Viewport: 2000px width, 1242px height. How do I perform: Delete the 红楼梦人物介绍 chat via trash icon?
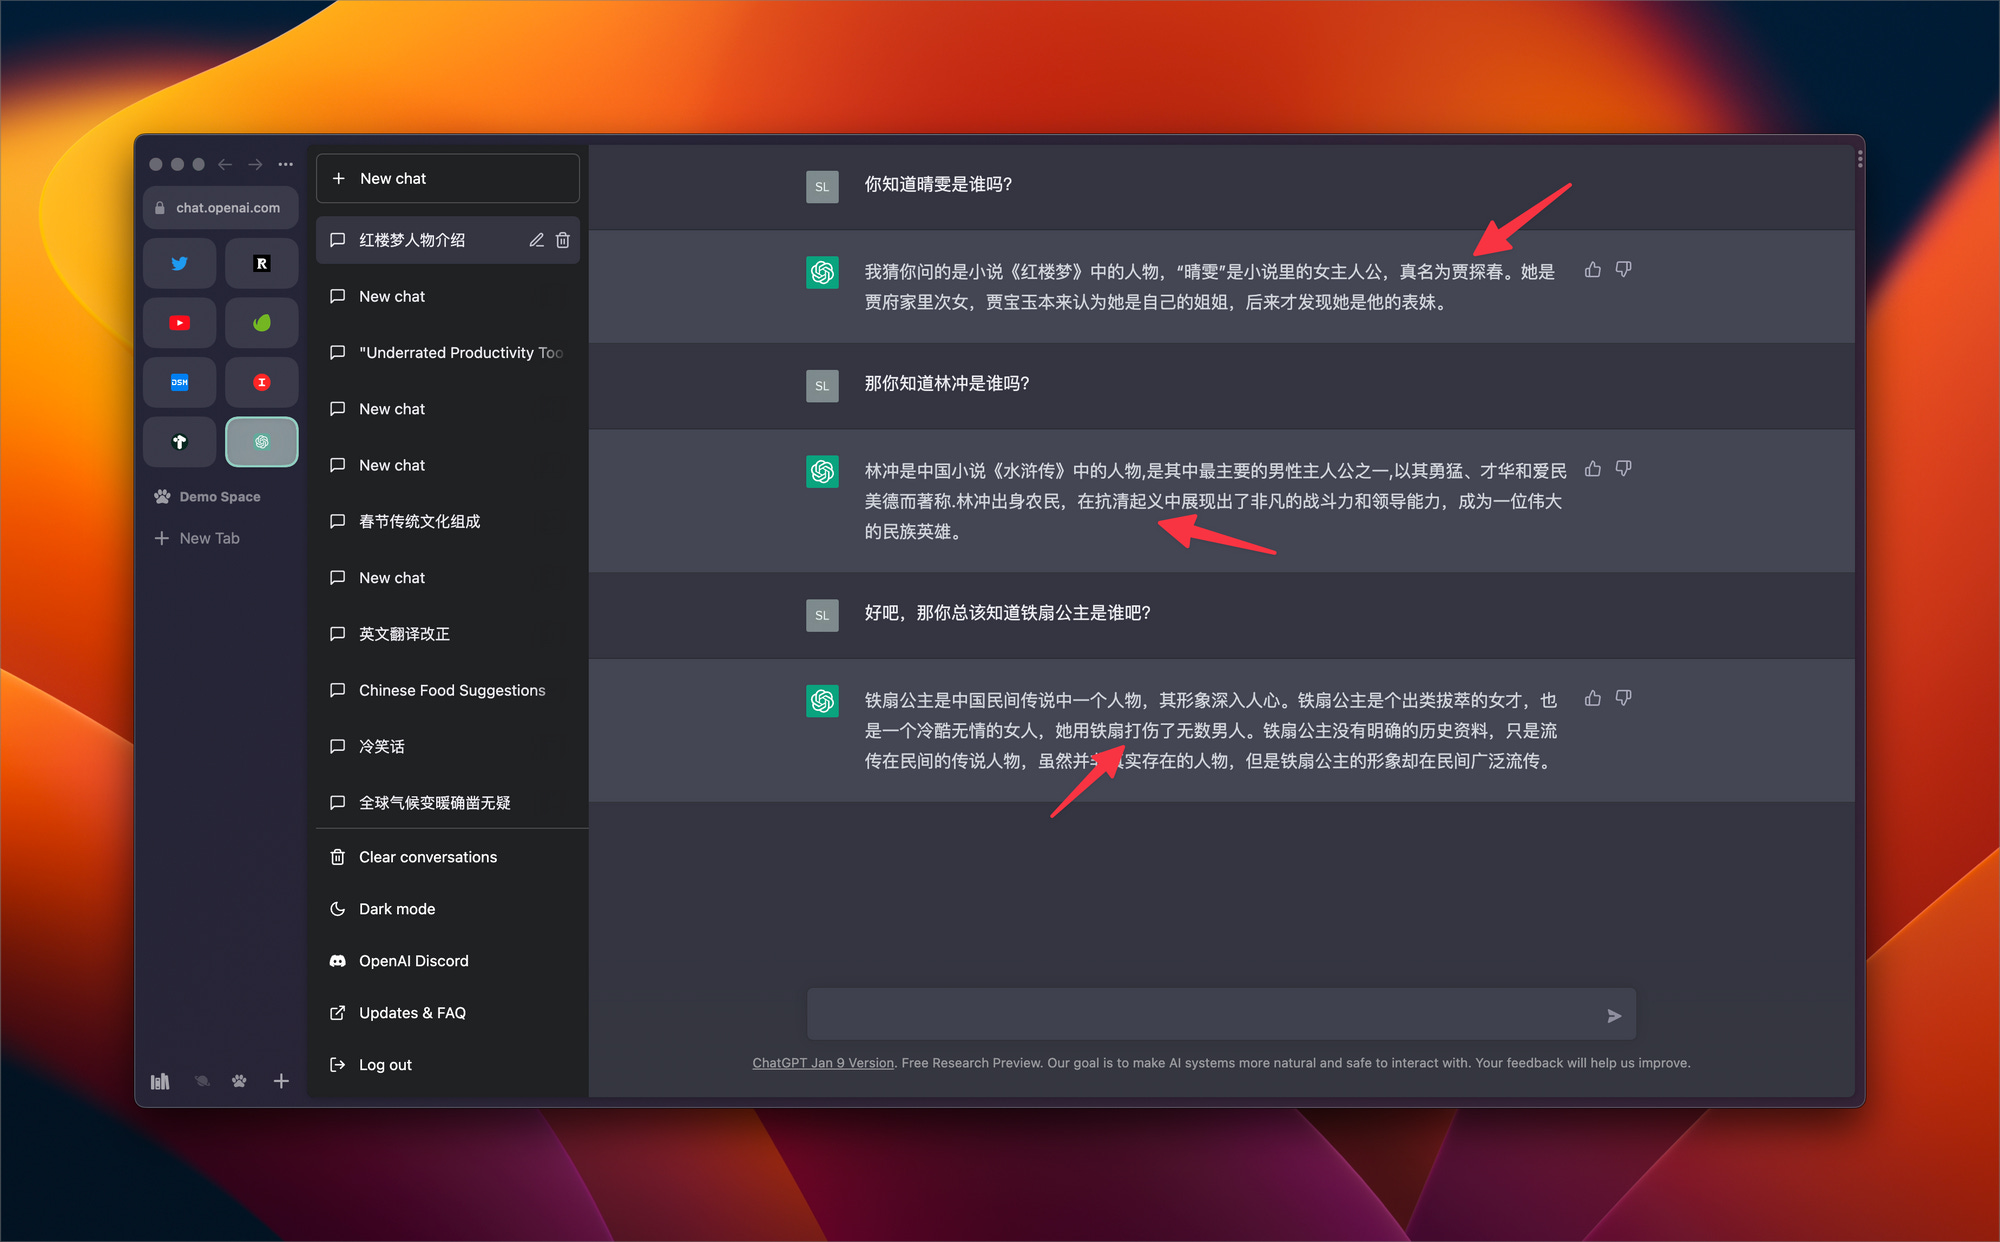(x=563, y=240)
